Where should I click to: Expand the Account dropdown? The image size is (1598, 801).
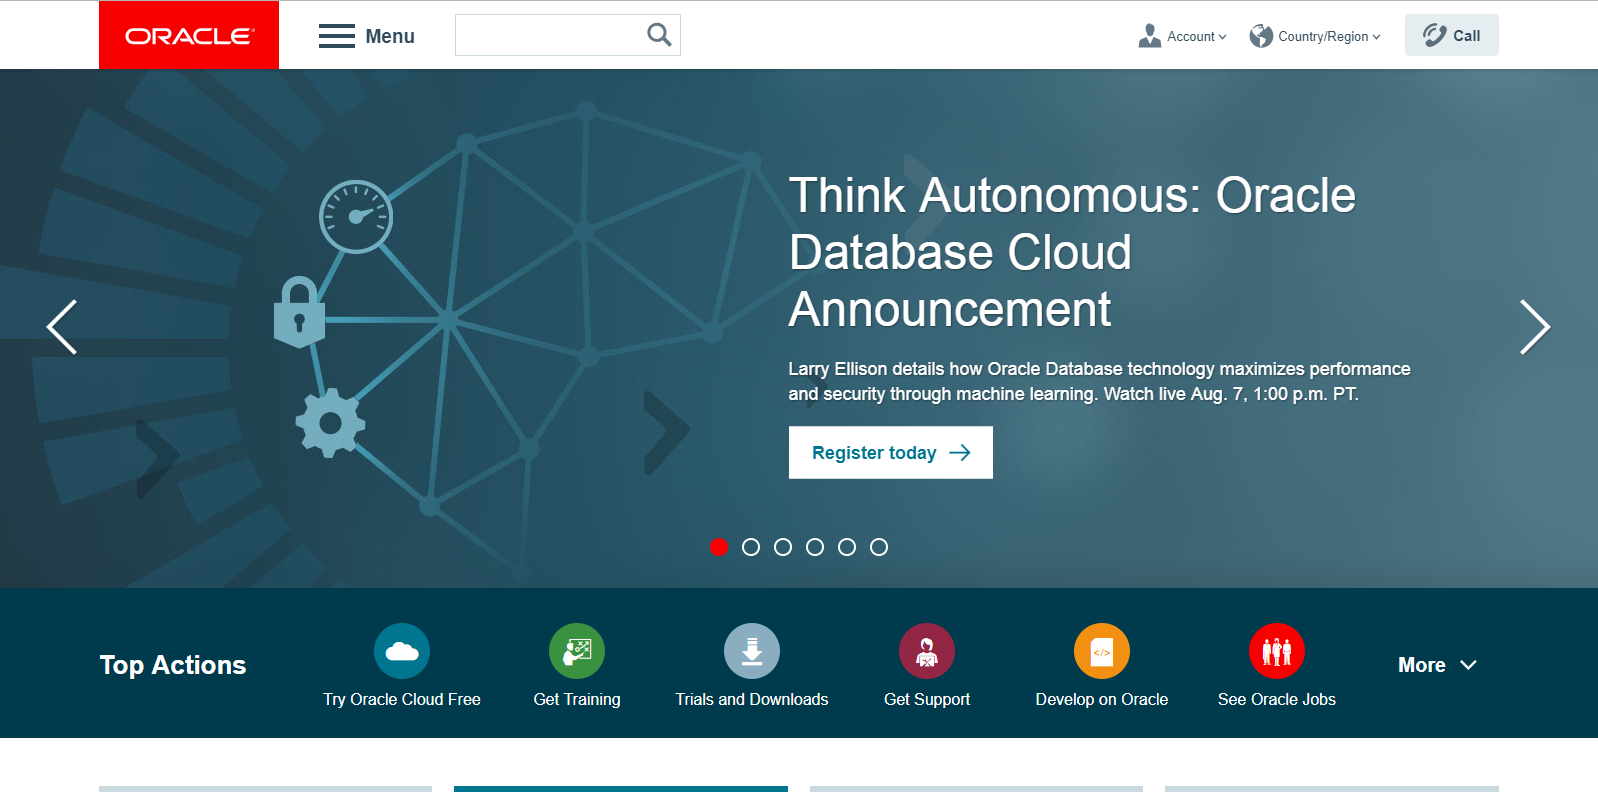tap(1197, 36)
